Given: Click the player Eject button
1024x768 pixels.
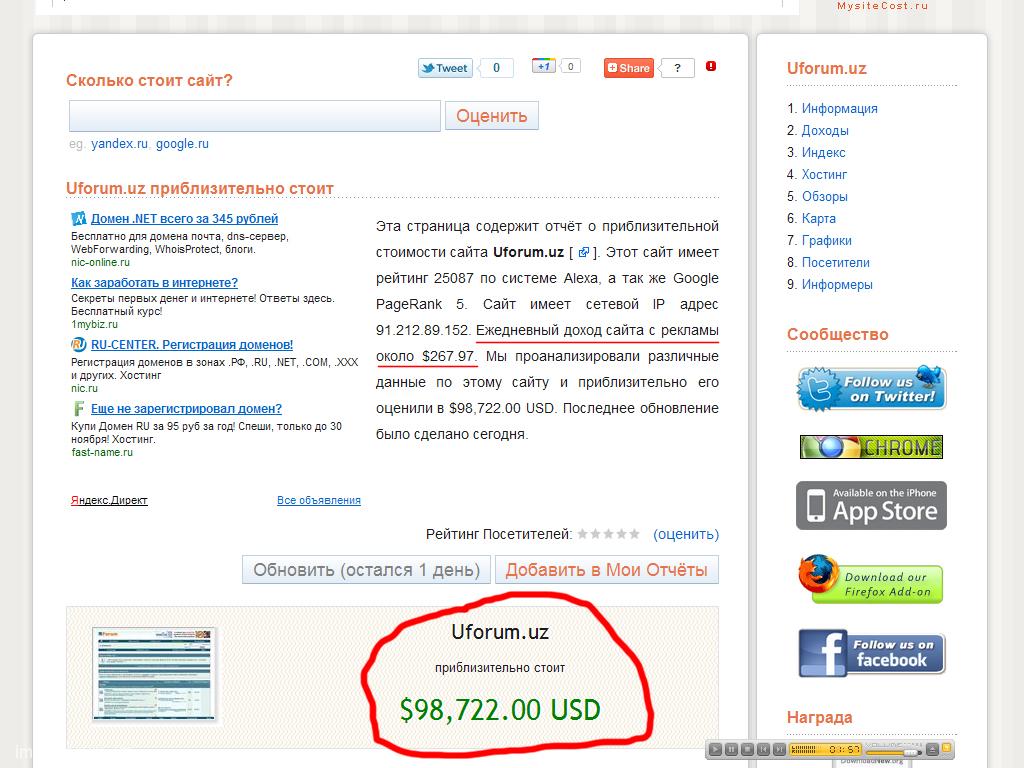Looking at the screenshot, I should (x=933, y=749).
